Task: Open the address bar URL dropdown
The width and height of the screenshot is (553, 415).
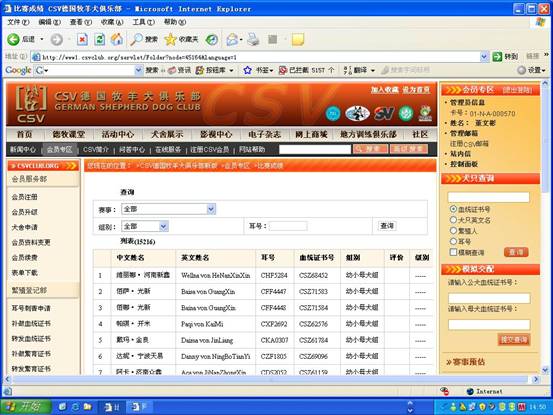Action: click(484, 56)
